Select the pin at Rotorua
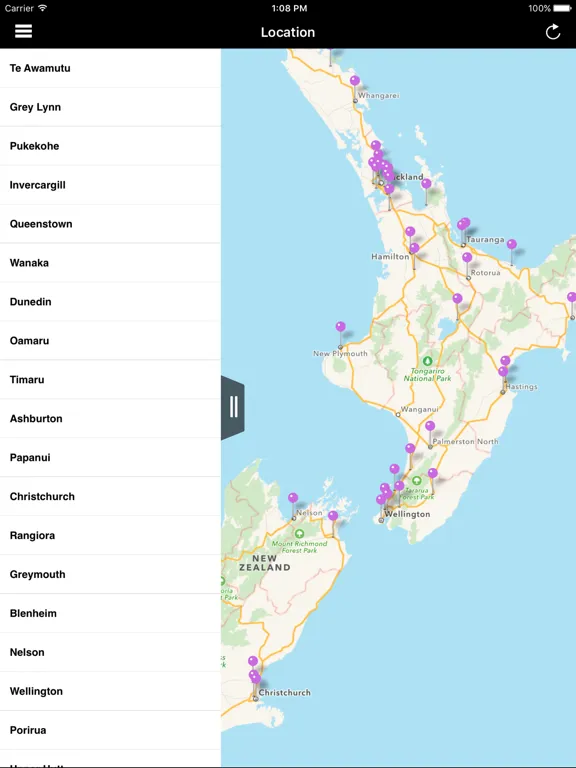Screen dimensions: 576x768 pyautogui.click(x=467, y=257)
